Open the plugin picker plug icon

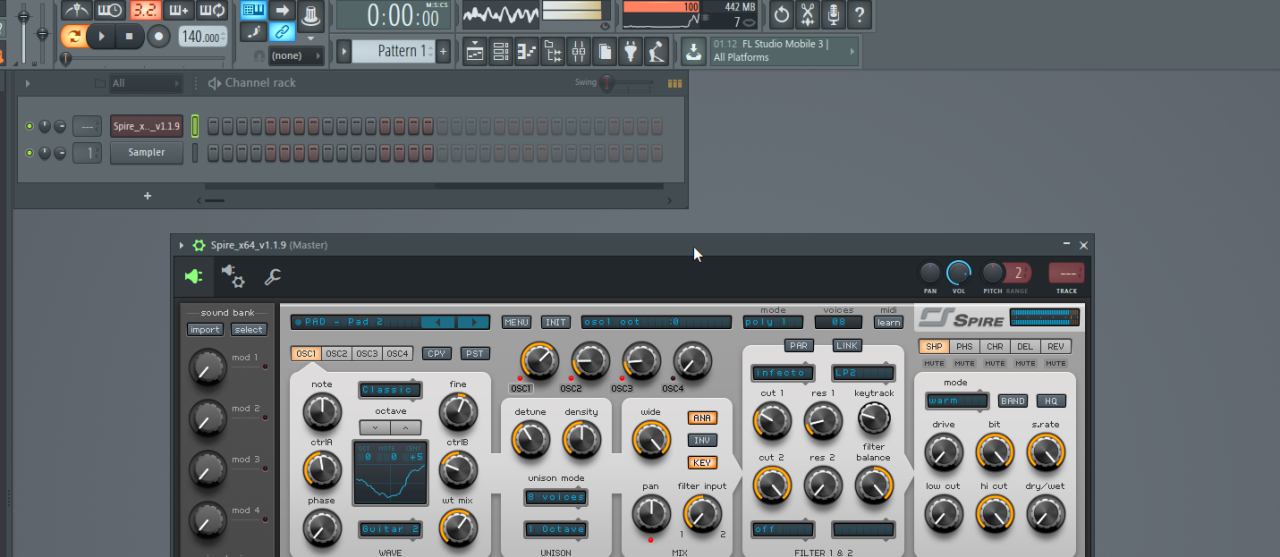(x=631, y=51)
